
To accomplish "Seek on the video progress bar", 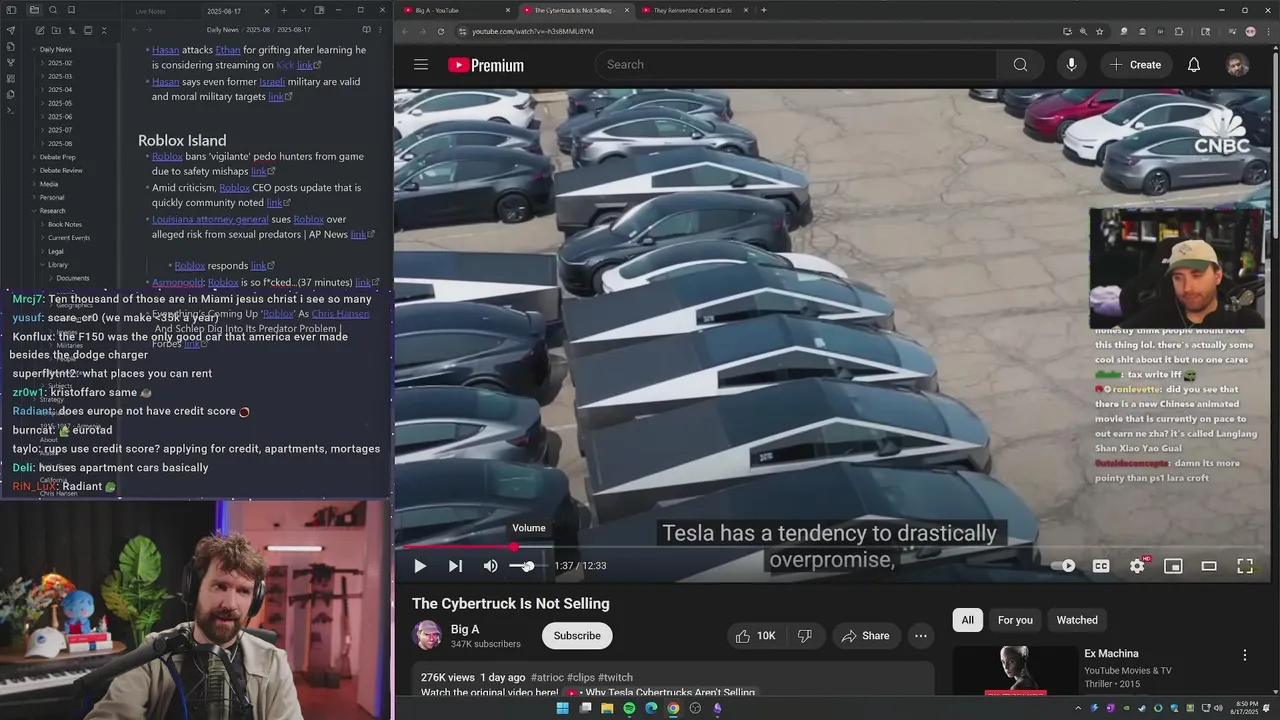I will coord(834,547).
